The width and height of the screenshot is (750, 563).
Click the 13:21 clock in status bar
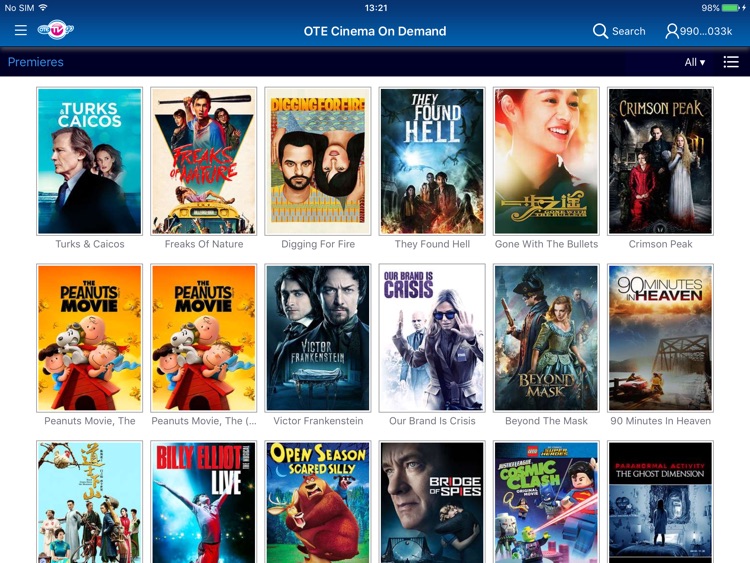(376, 8)
